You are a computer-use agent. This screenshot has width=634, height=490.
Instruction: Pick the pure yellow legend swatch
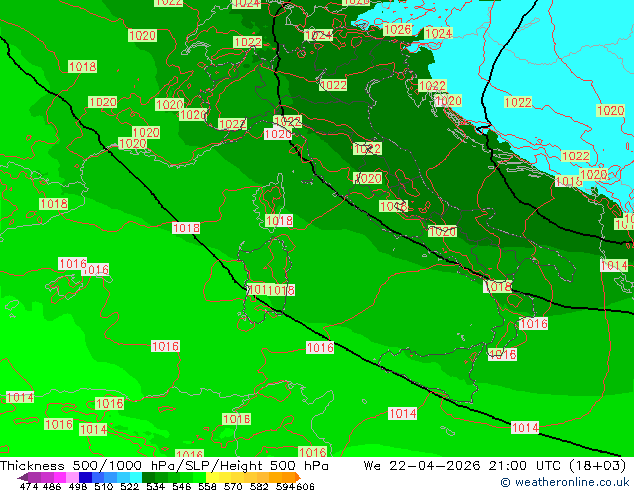coord(212,477)
